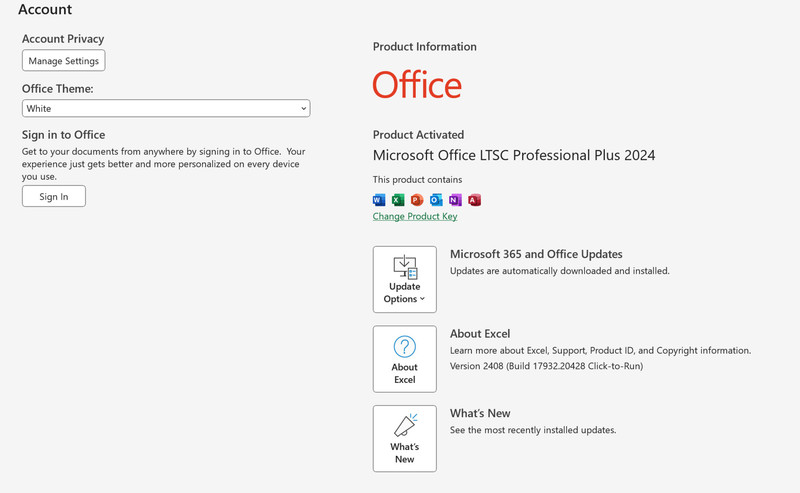
Task: Follow the Change Product Key link
Action: [x=415, y=216]
